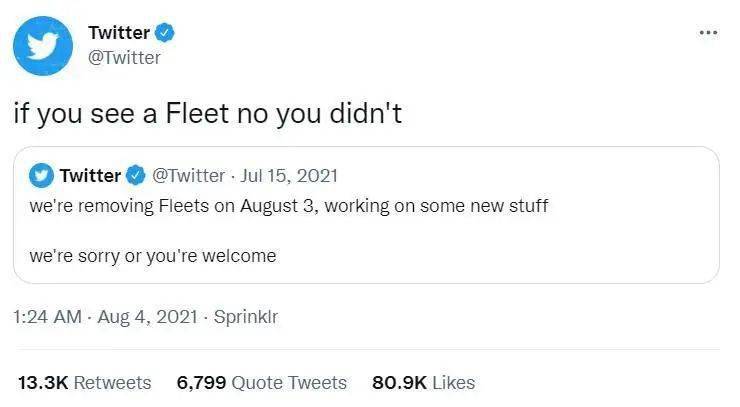Click the Twitter name in quoted tweet

coord(90,176)
